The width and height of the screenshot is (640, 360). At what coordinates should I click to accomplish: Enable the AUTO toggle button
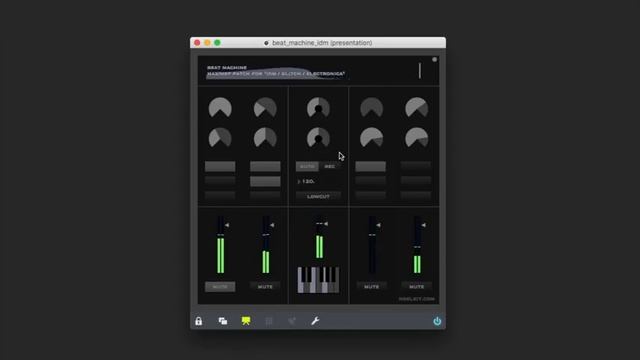(307, 167)
